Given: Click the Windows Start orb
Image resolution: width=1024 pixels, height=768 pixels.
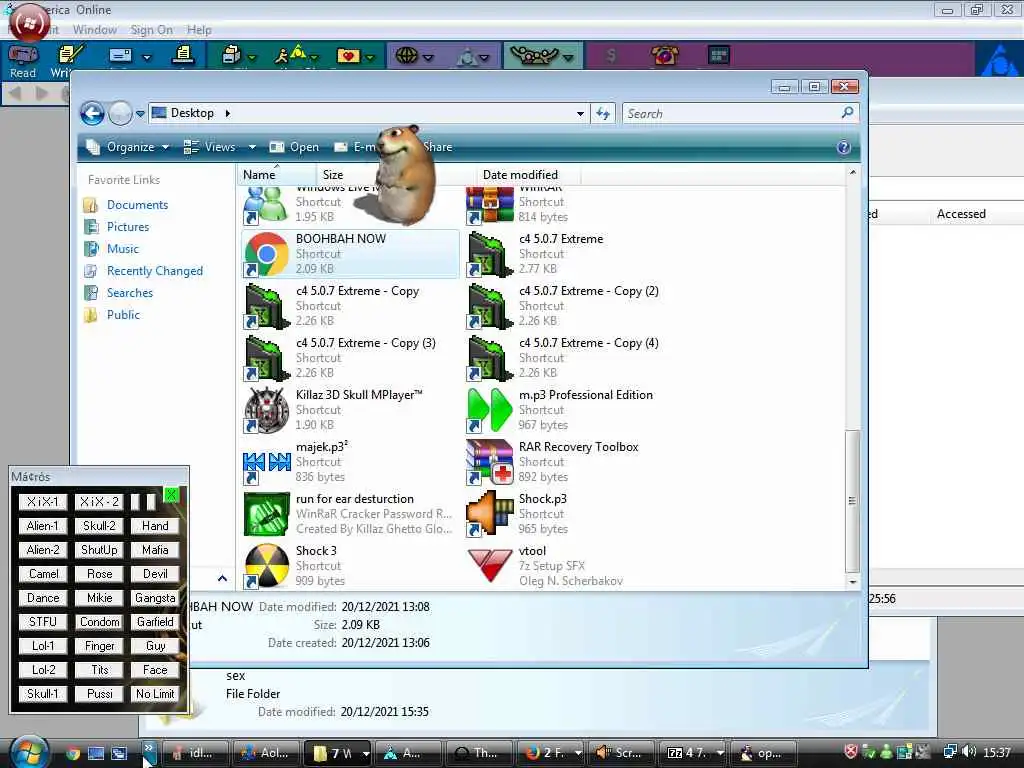Looking at the screenshot, I should (29, 752).
